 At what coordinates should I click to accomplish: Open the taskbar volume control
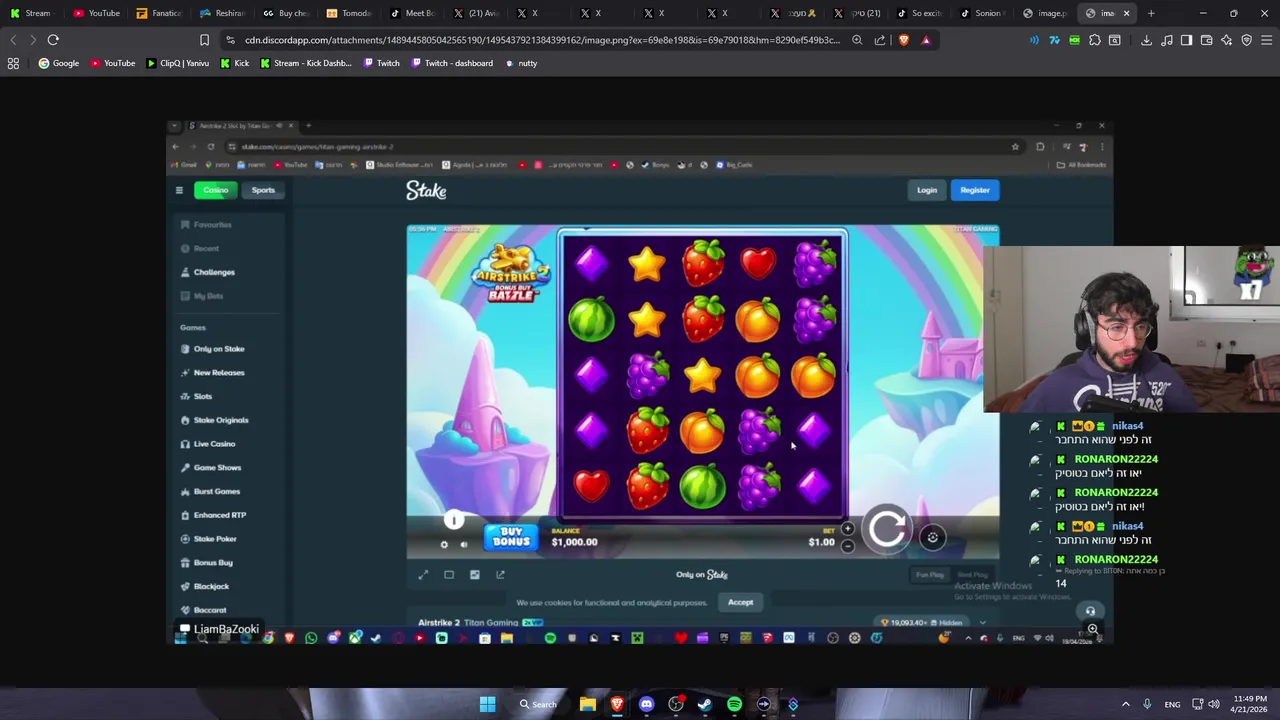point(1213,704)
